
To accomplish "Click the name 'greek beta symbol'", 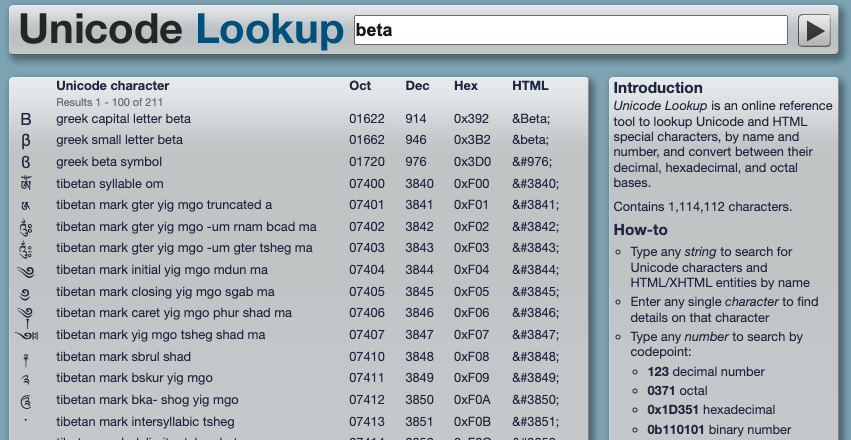I will pos(109,162).
